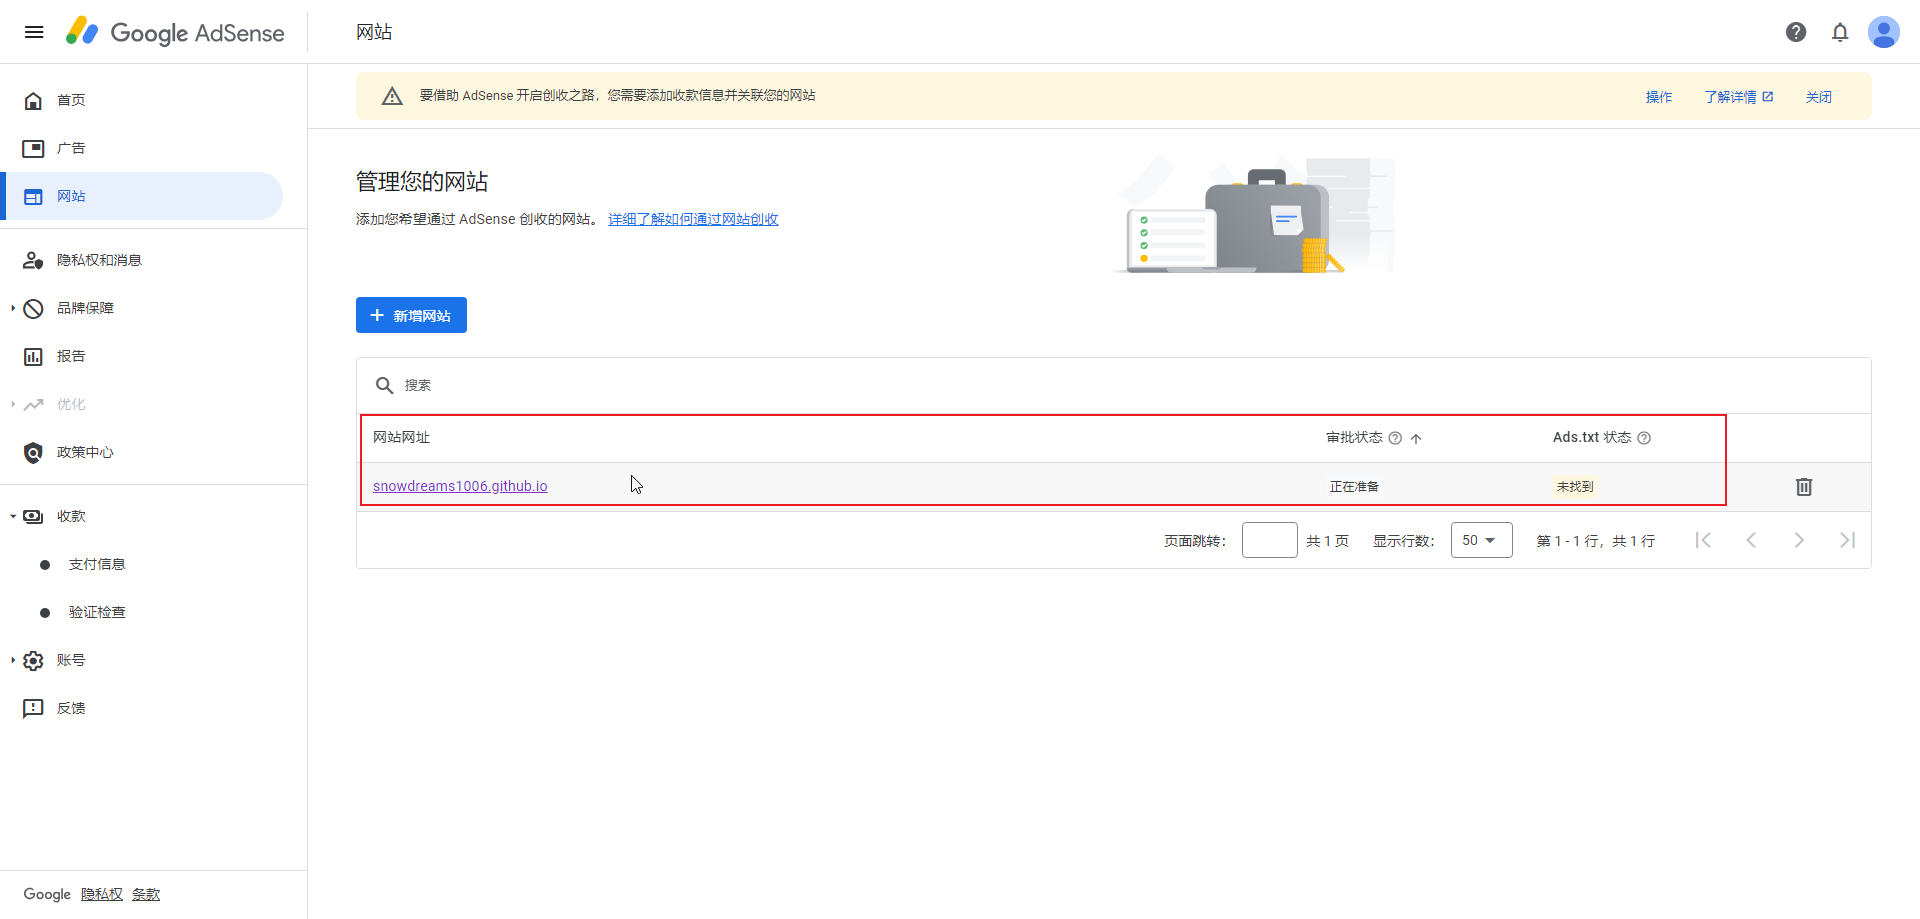Viewport: 1920px width, 919px height.
Task: Click the 新增网站 button
Action: pyautogui.click(x=411, y=315)
